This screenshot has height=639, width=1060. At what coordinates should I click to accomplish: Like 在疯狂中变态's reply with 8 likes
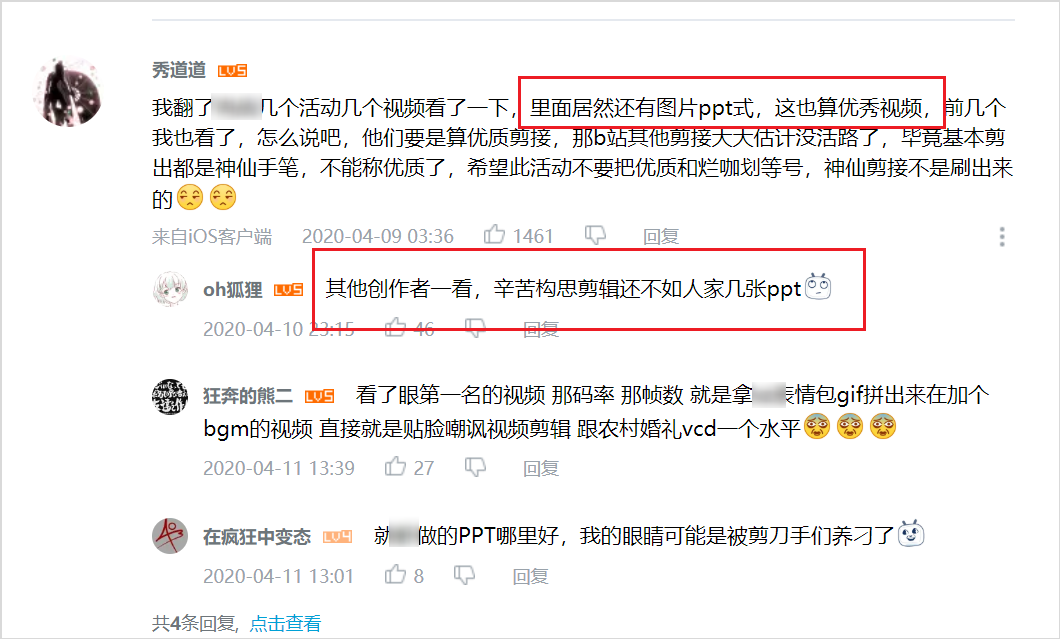[395, 574]
